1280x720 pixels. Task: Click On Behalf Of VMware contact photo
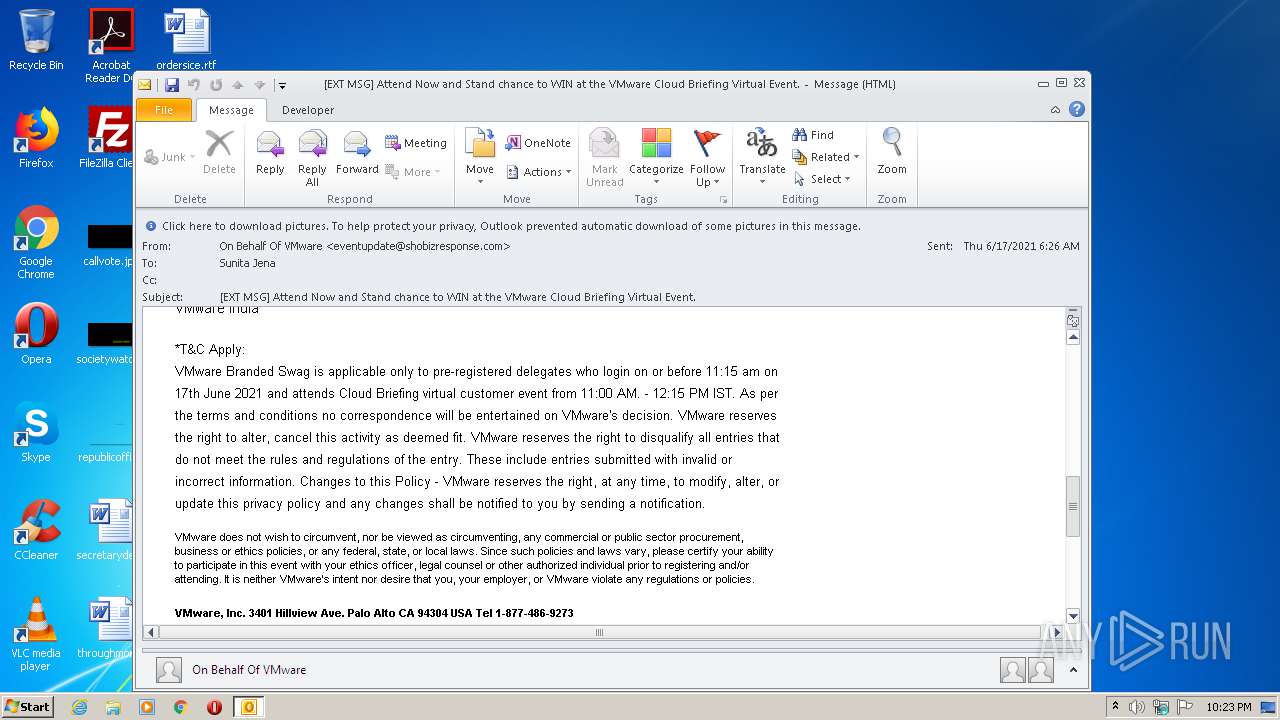[169, 670]
